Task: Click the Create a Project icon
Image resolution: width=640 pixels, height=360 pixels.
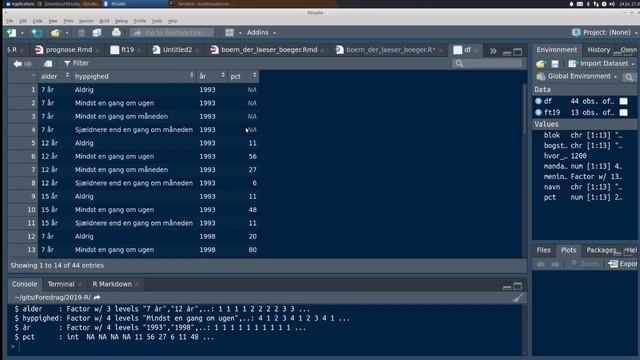Action: 37,33
